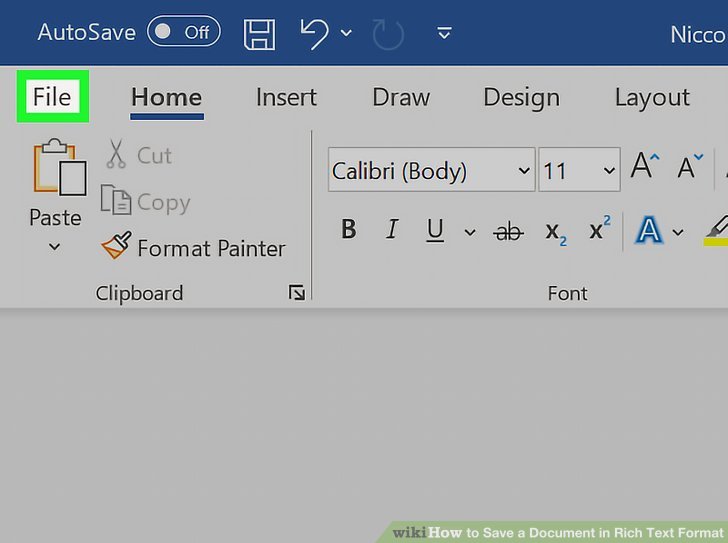Click the Copy button
The image size is (728, 543).
pyautogui.click(x=145, y=201)
